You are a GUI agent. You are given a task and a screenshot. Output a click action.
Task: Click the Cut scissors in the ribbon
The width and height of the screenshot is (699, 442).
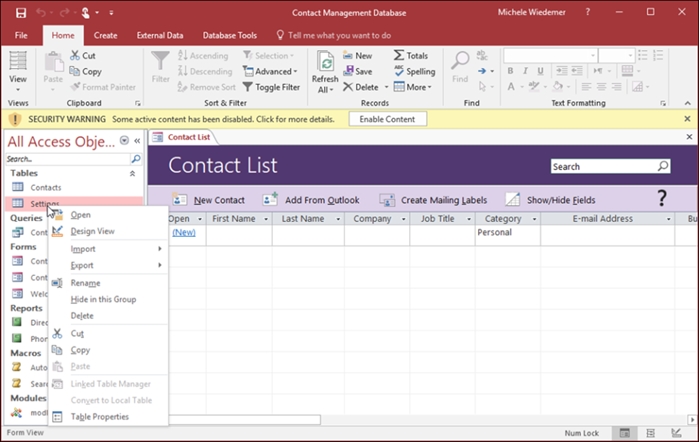(x=75, y=55)
